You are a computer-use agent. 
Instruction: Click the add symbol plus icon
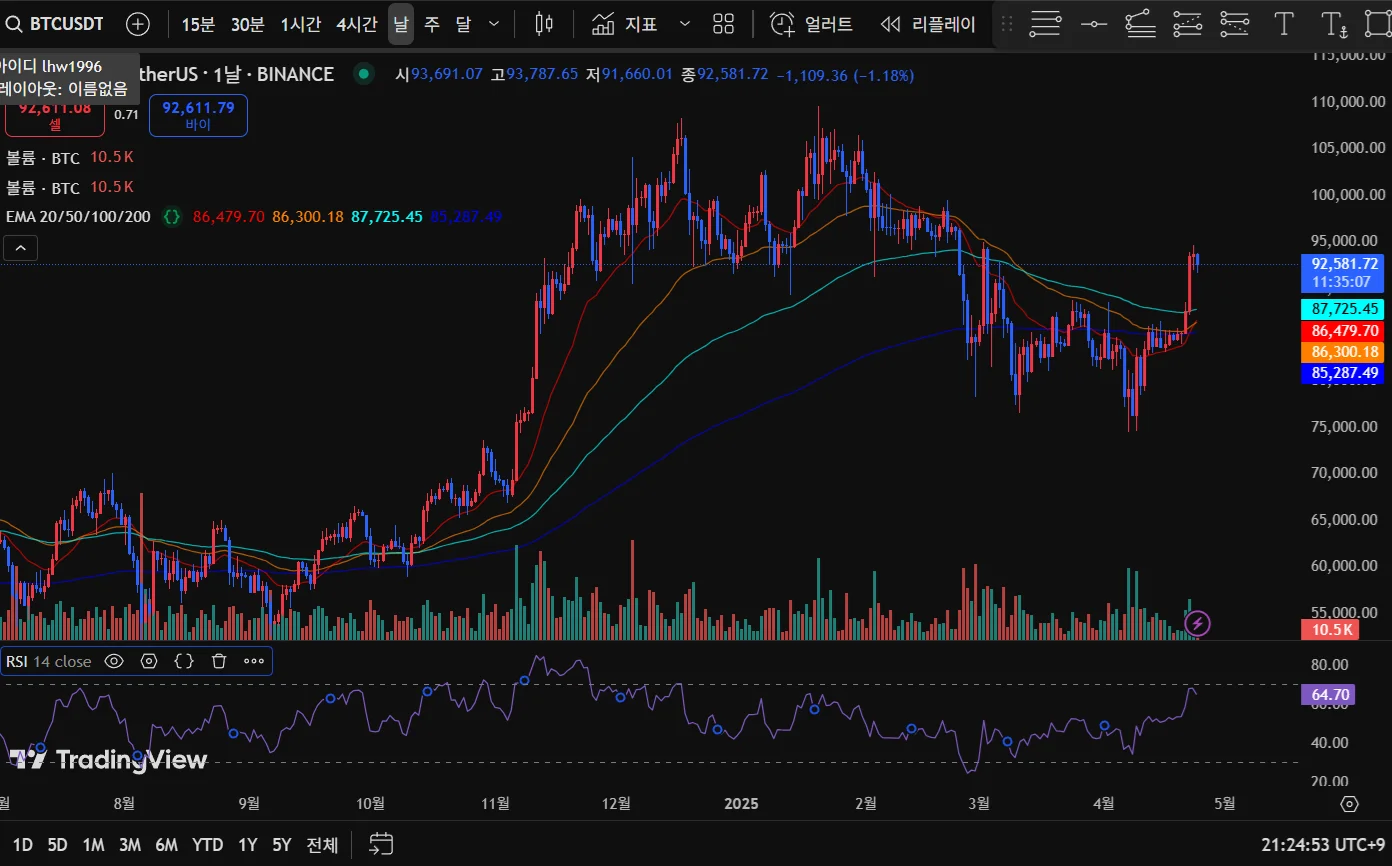138,24
